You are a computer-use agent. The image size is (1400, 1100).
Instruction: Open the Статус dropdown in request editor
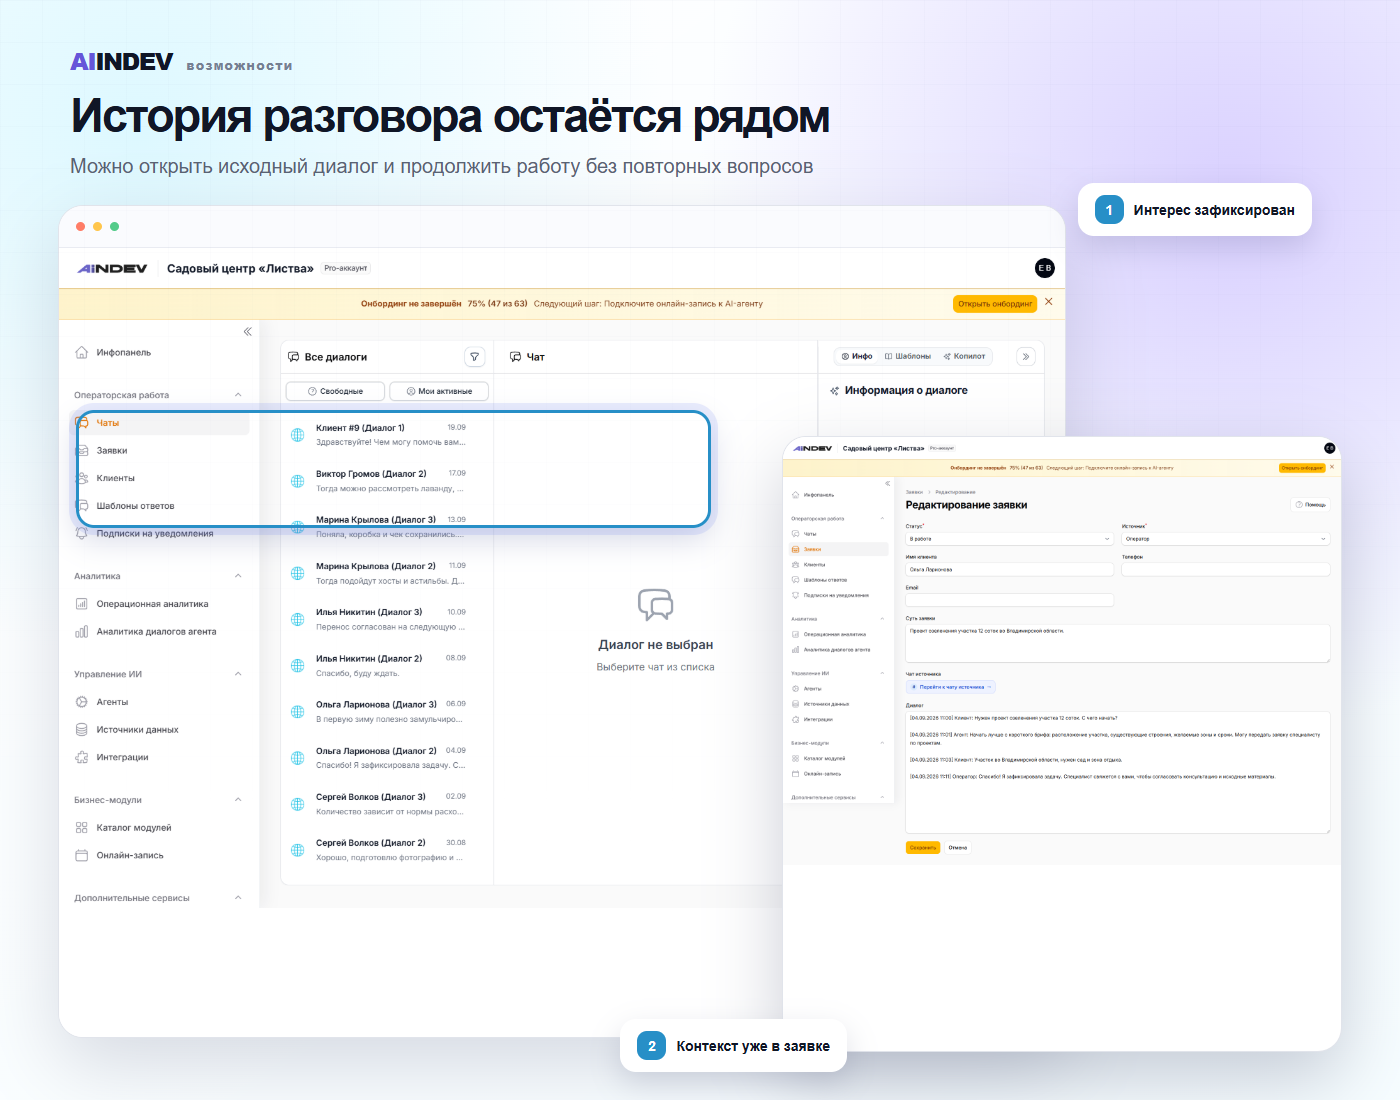pyautogui.click(x=1009, y=539)
